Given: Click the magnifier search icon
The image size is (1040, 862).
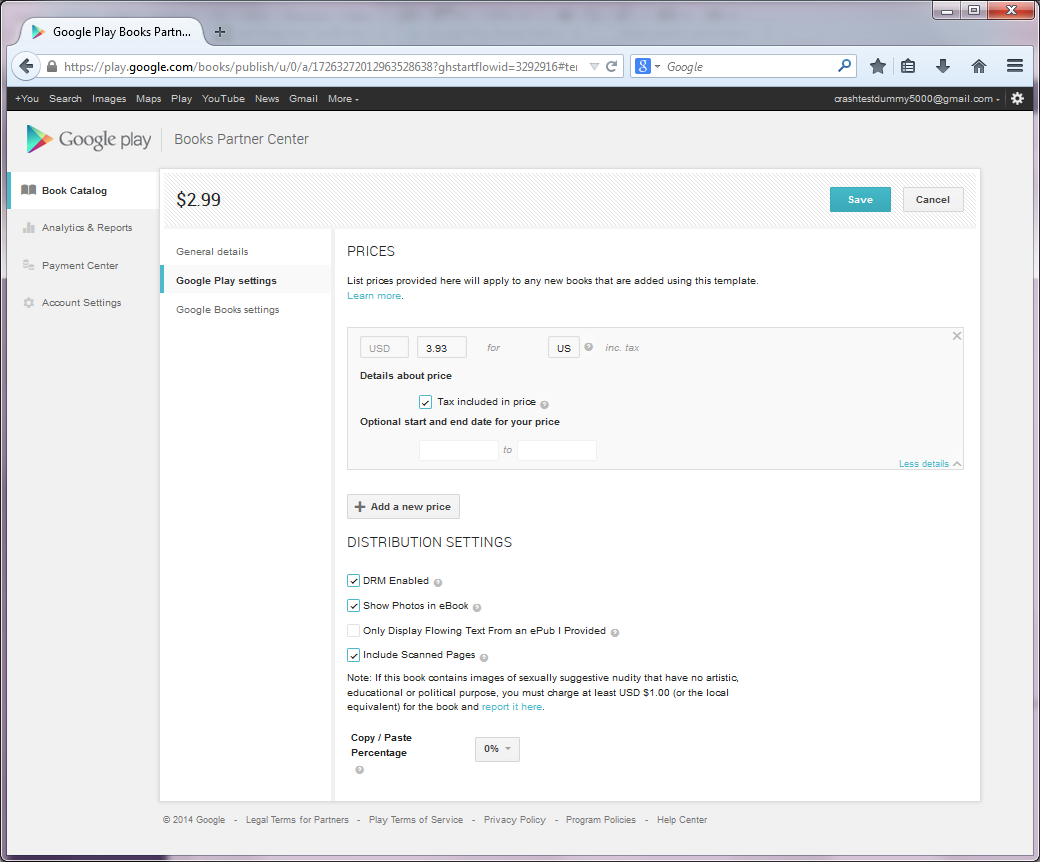Looking at the screenshot, I should coord(844,66).
